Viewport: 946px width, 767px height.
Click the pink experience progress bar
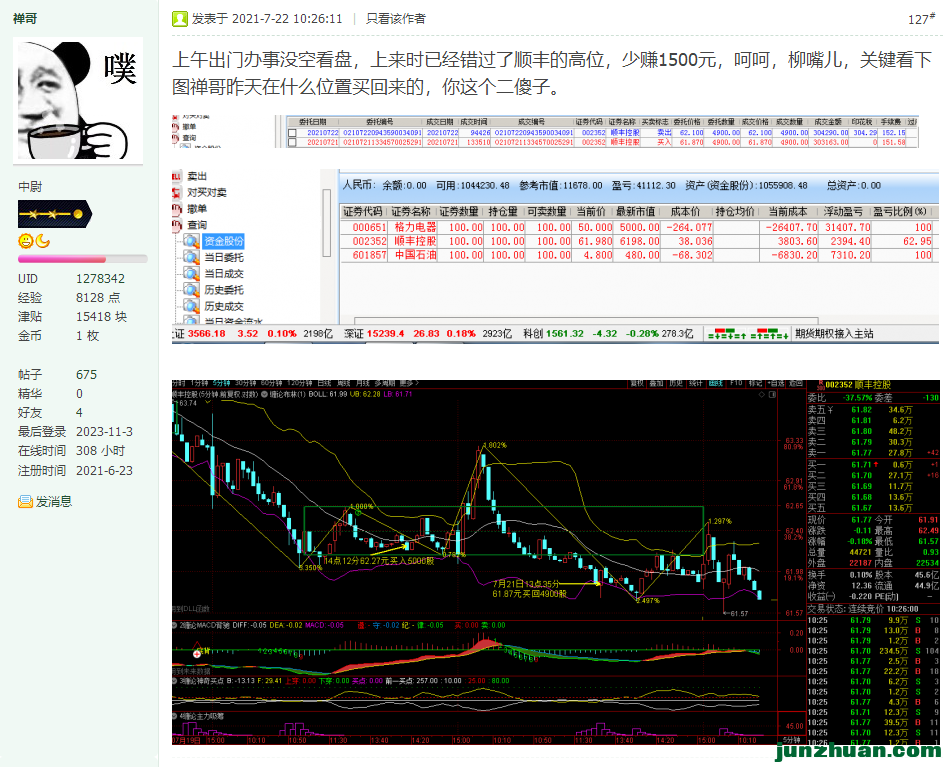(83, 259)
